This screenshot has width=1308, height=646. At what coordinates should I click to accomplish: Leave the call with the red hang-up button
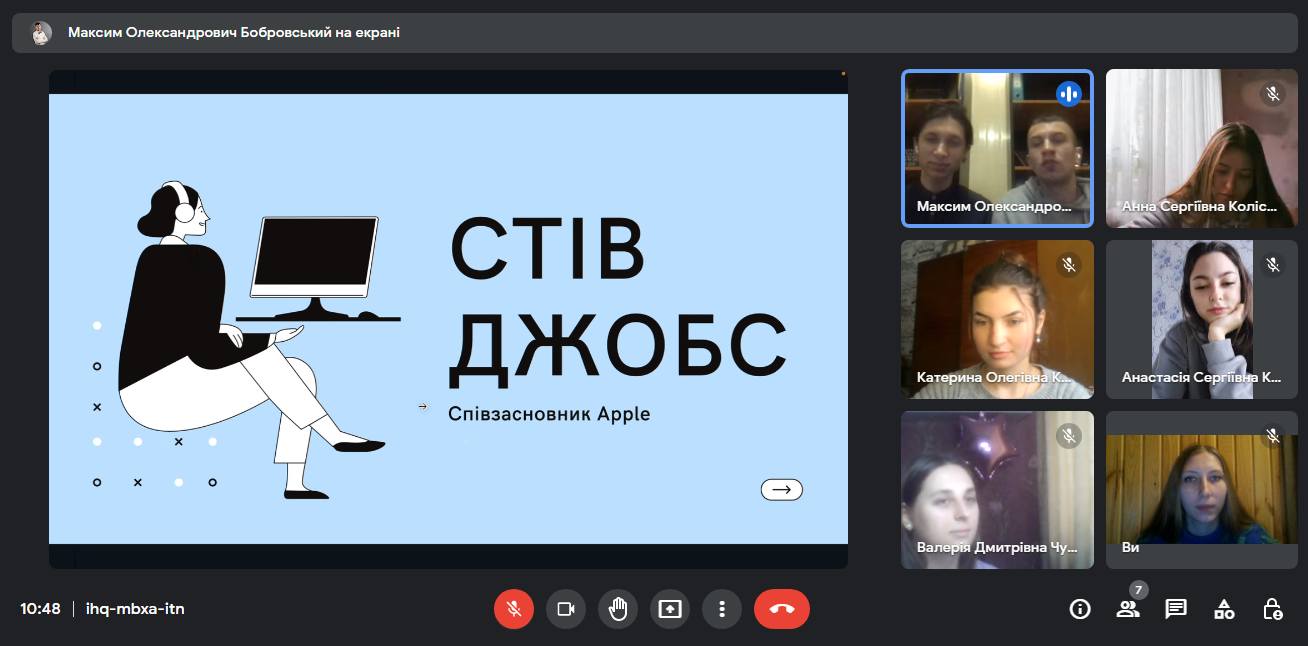click(x=782, y=609)
